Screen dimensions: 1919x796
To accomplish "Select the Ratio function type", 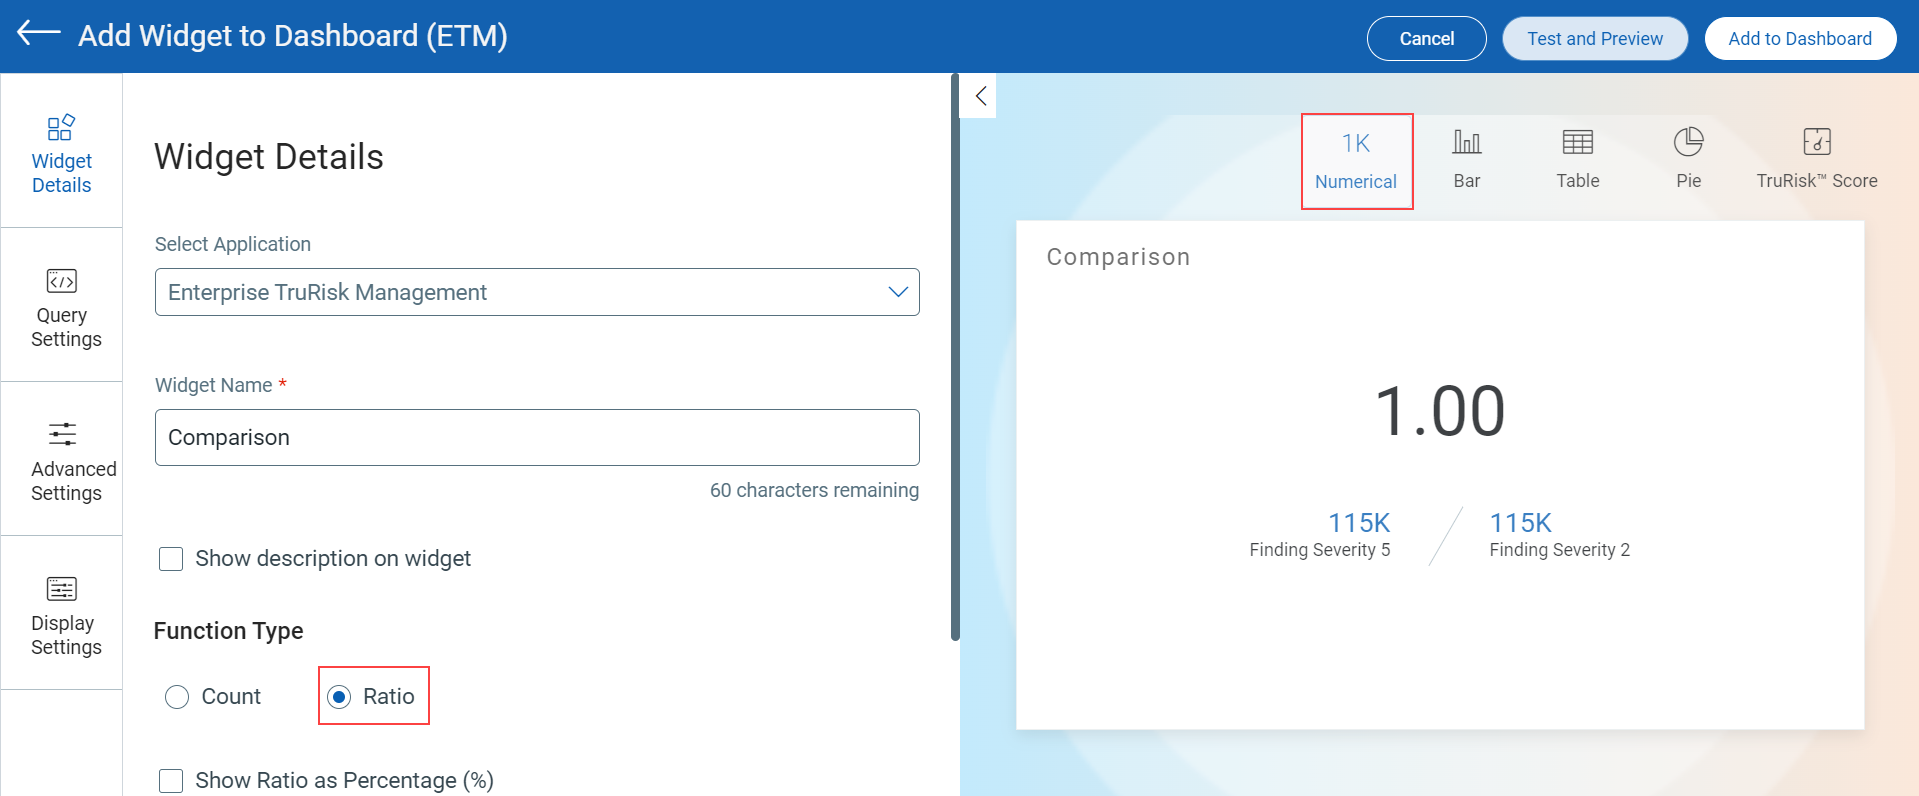I will (x=340, y=697).
